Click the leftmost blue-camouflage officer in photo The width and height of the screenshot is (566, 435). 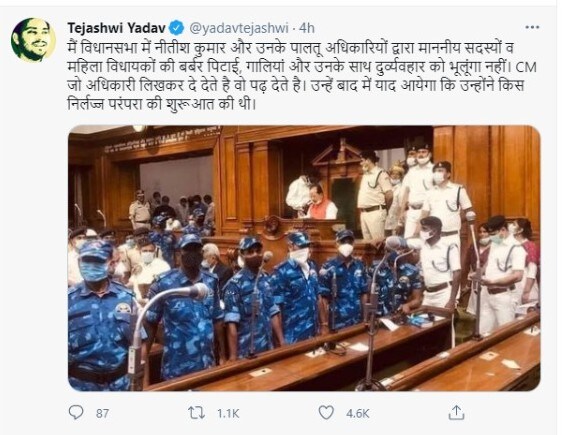click(x=100, y=316)
